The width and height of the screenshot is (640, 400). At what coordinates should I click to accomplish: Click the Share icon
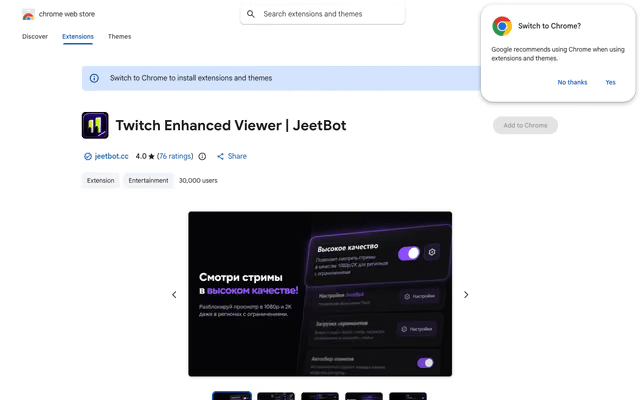pyautogui.click(x=220, y=156)
